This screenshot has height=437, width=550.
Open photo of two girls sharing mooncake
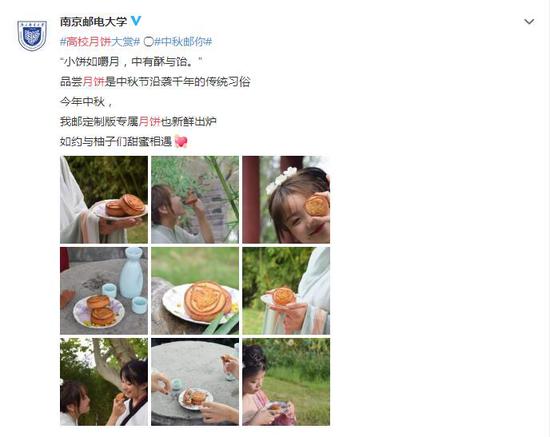104,382
